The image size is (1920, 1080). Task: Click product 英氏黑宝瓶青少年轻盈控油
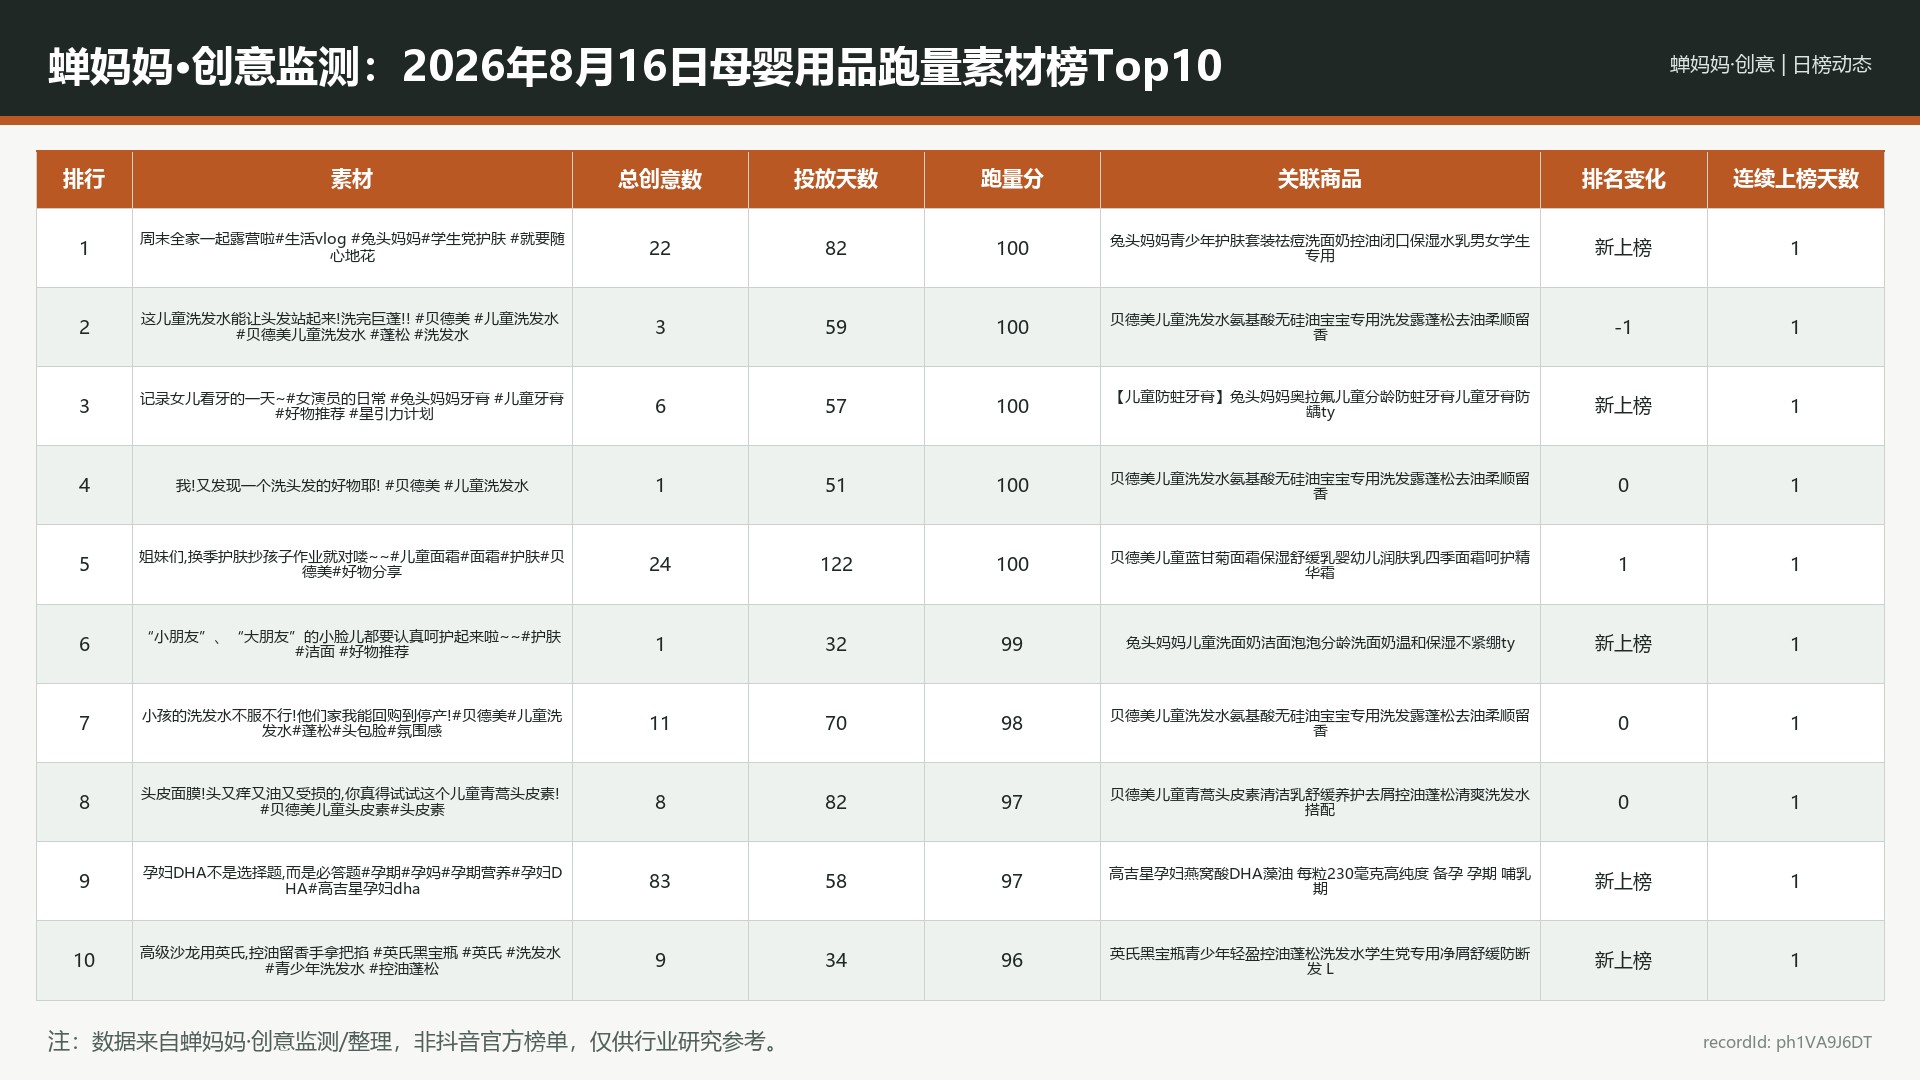pyautogui.click(x=1320, y=960)
